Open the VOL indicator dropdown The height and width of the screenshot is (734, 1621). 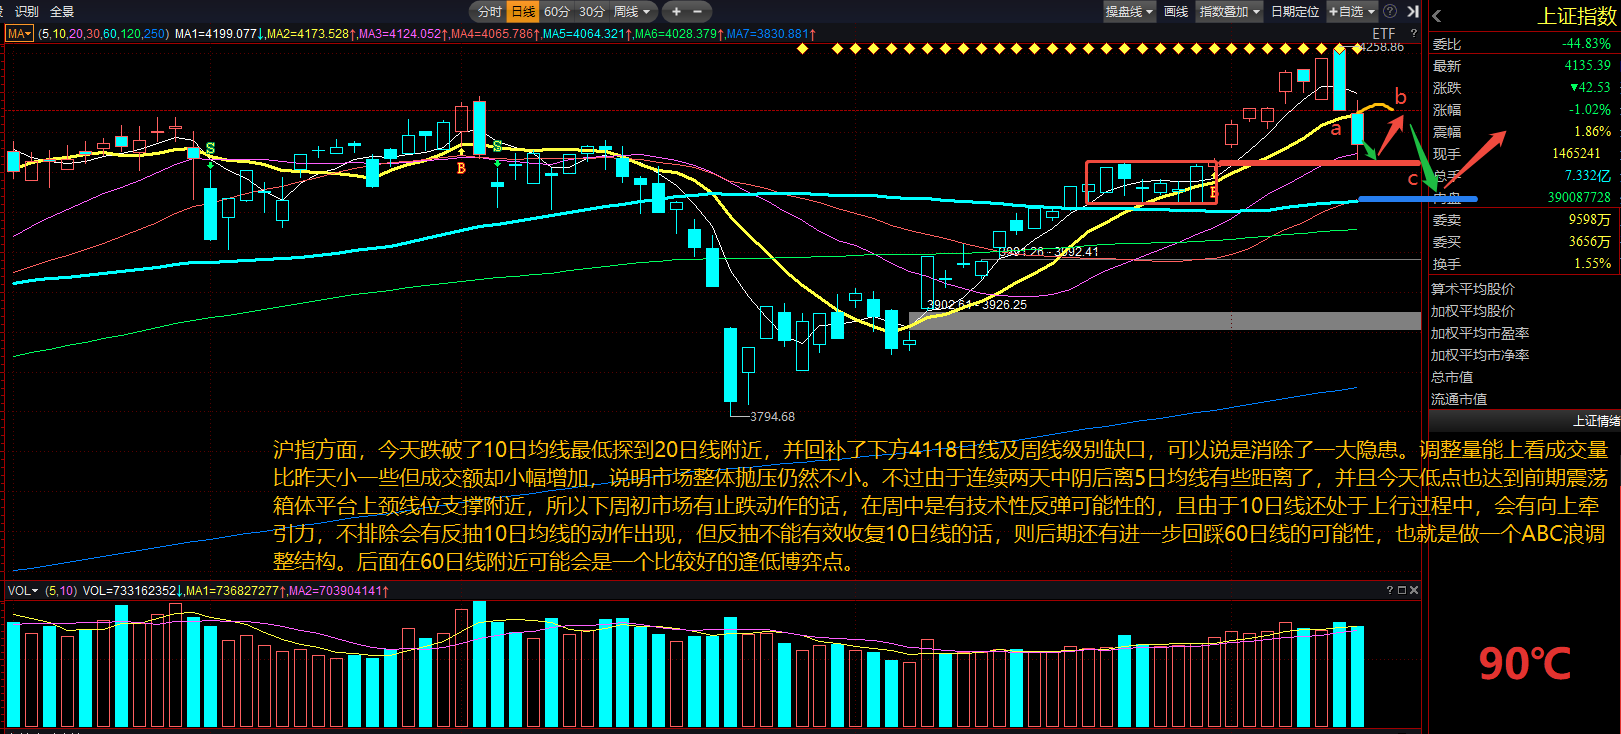(x=23, y=591)
